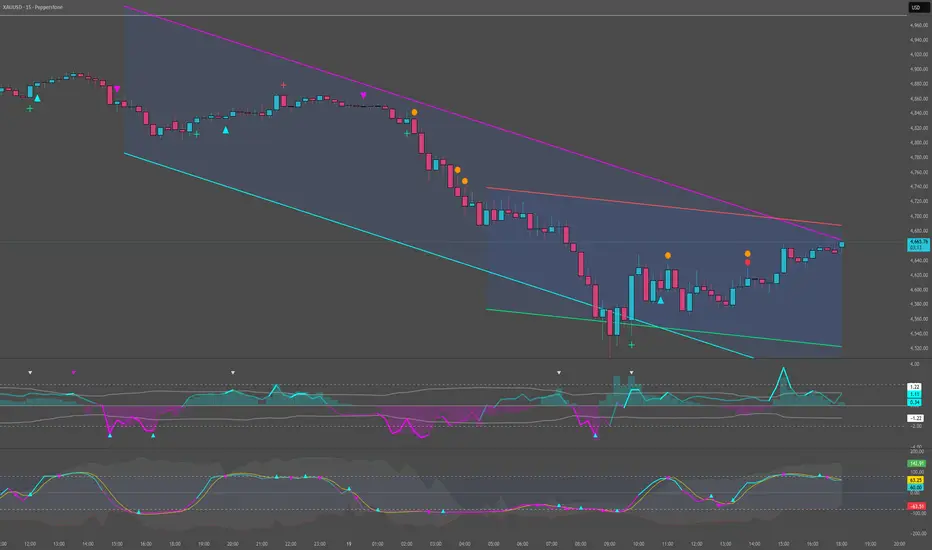This screenshot has width=932, height=550.
Task: Click orange dot above the red dot
Action: tap(747, 254)
